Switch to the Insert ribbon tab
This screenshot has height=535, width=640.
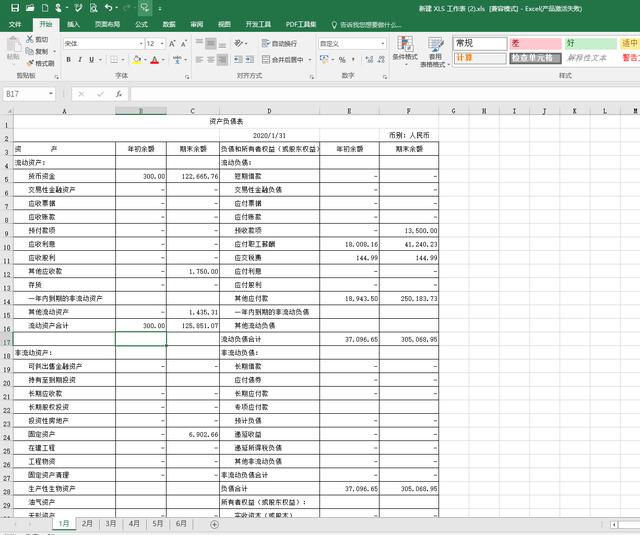73,24
